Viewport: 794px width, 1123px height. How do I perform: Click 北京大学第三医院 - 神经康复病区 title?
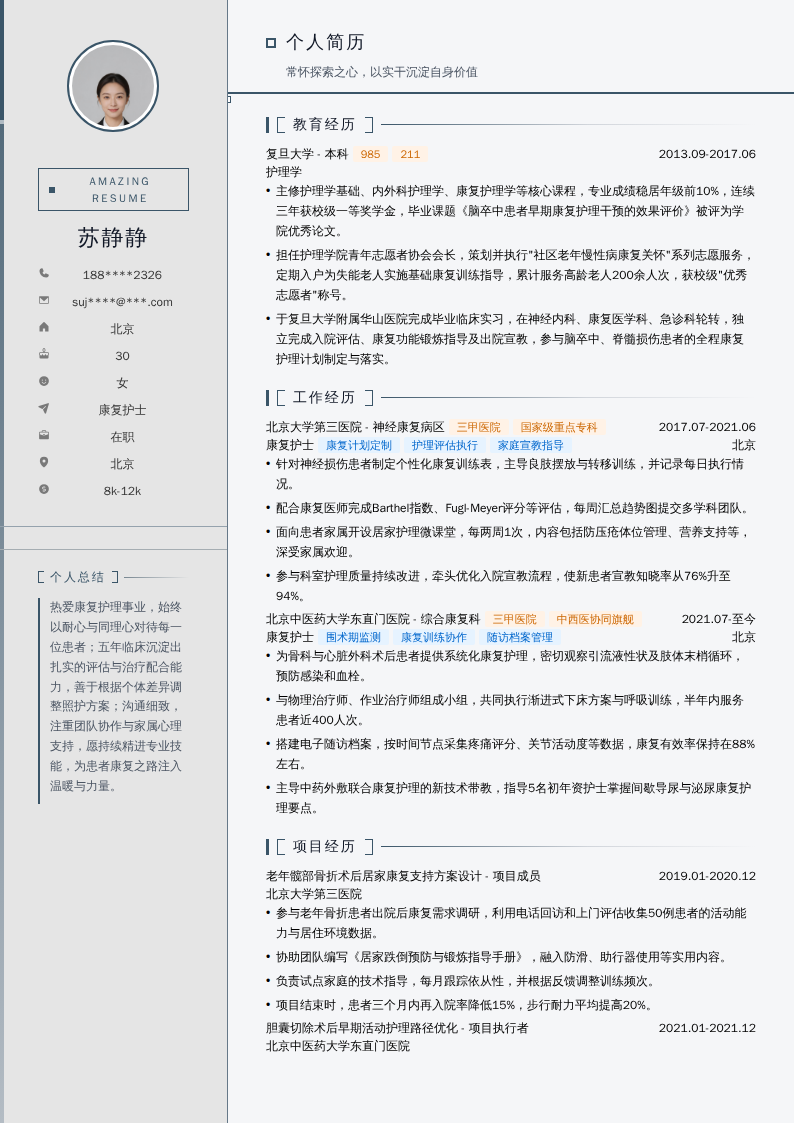click(x=355, y=427)
